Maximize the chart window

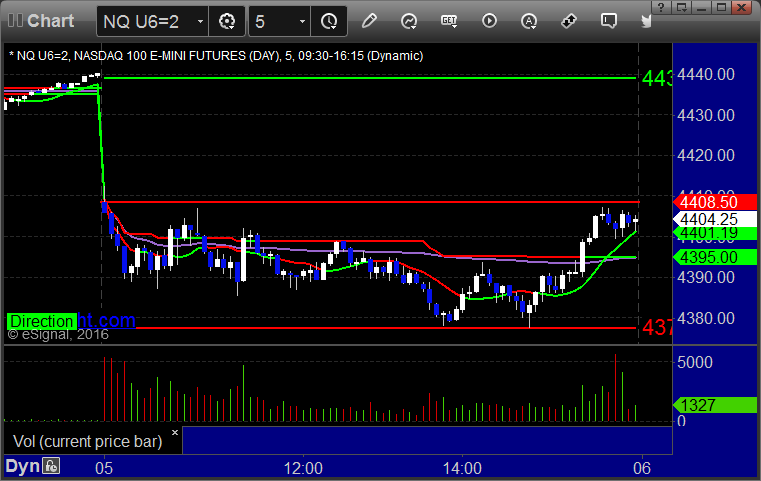click(722, 7)
